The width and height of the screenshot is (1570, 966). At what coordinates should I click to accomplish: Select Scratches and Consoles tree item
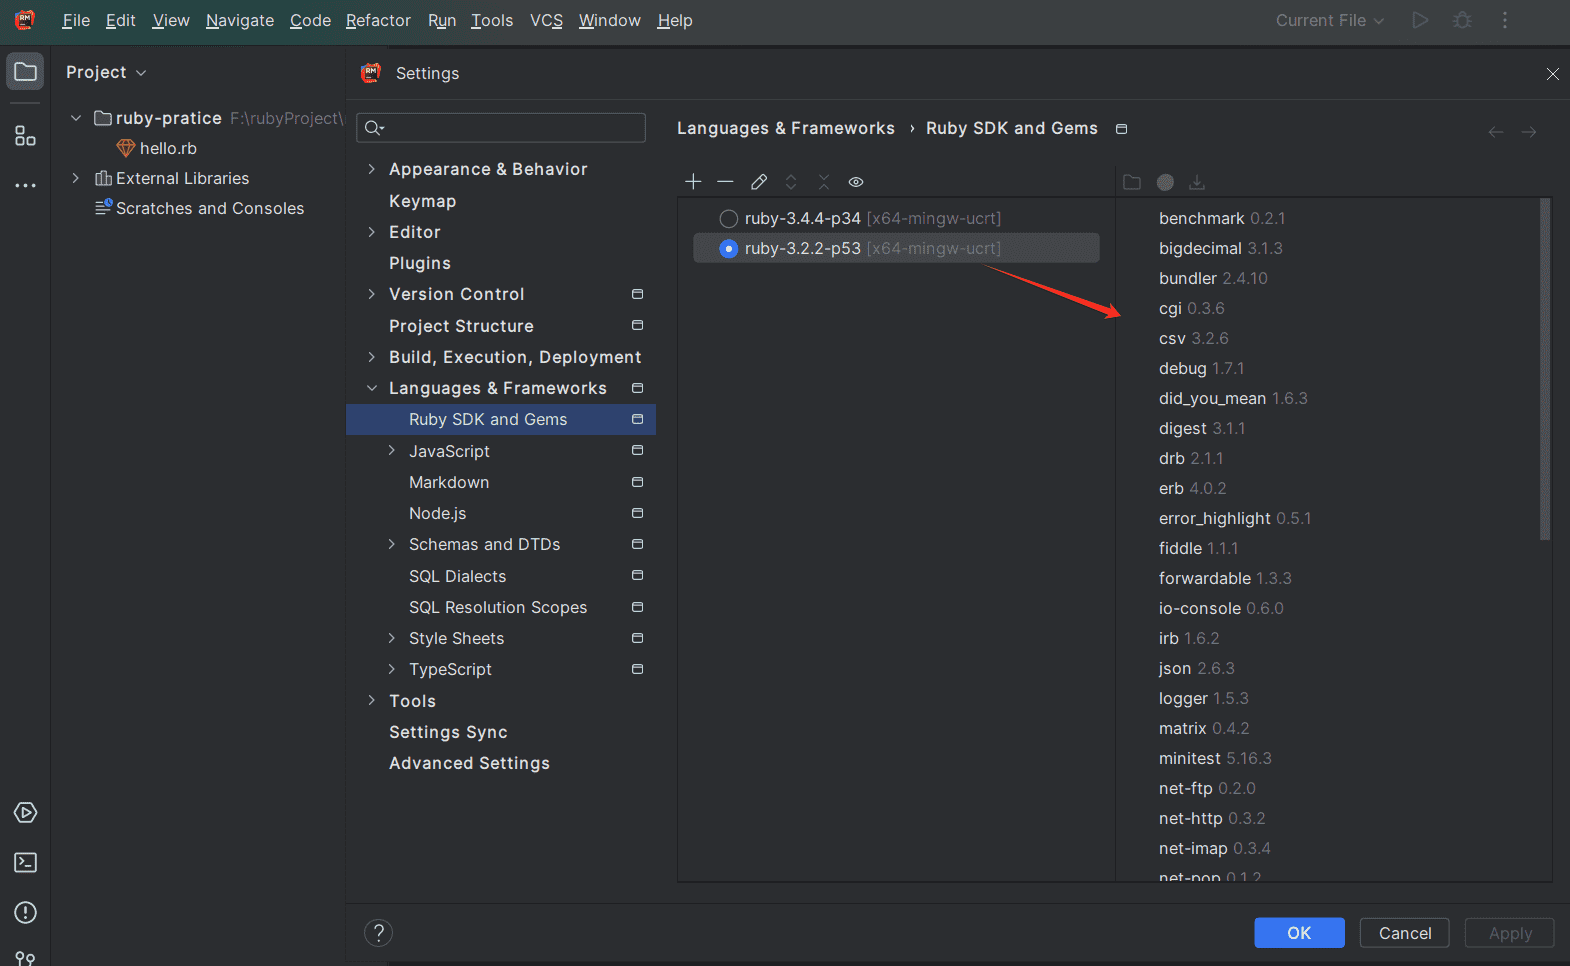[x=210, y=208]
